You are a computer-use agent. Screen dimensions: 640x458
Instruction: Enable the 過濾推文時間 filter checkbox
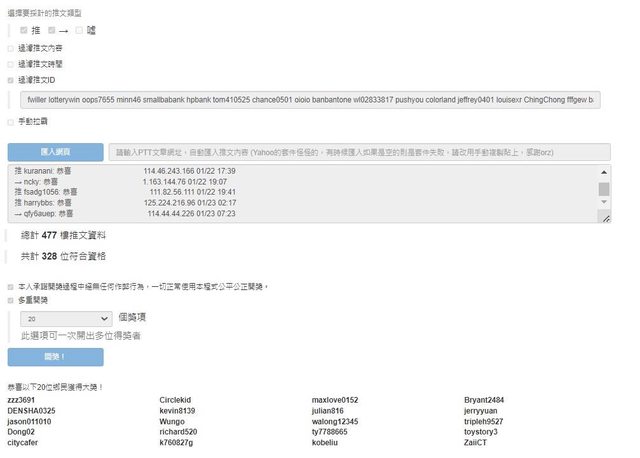point(11,63)
